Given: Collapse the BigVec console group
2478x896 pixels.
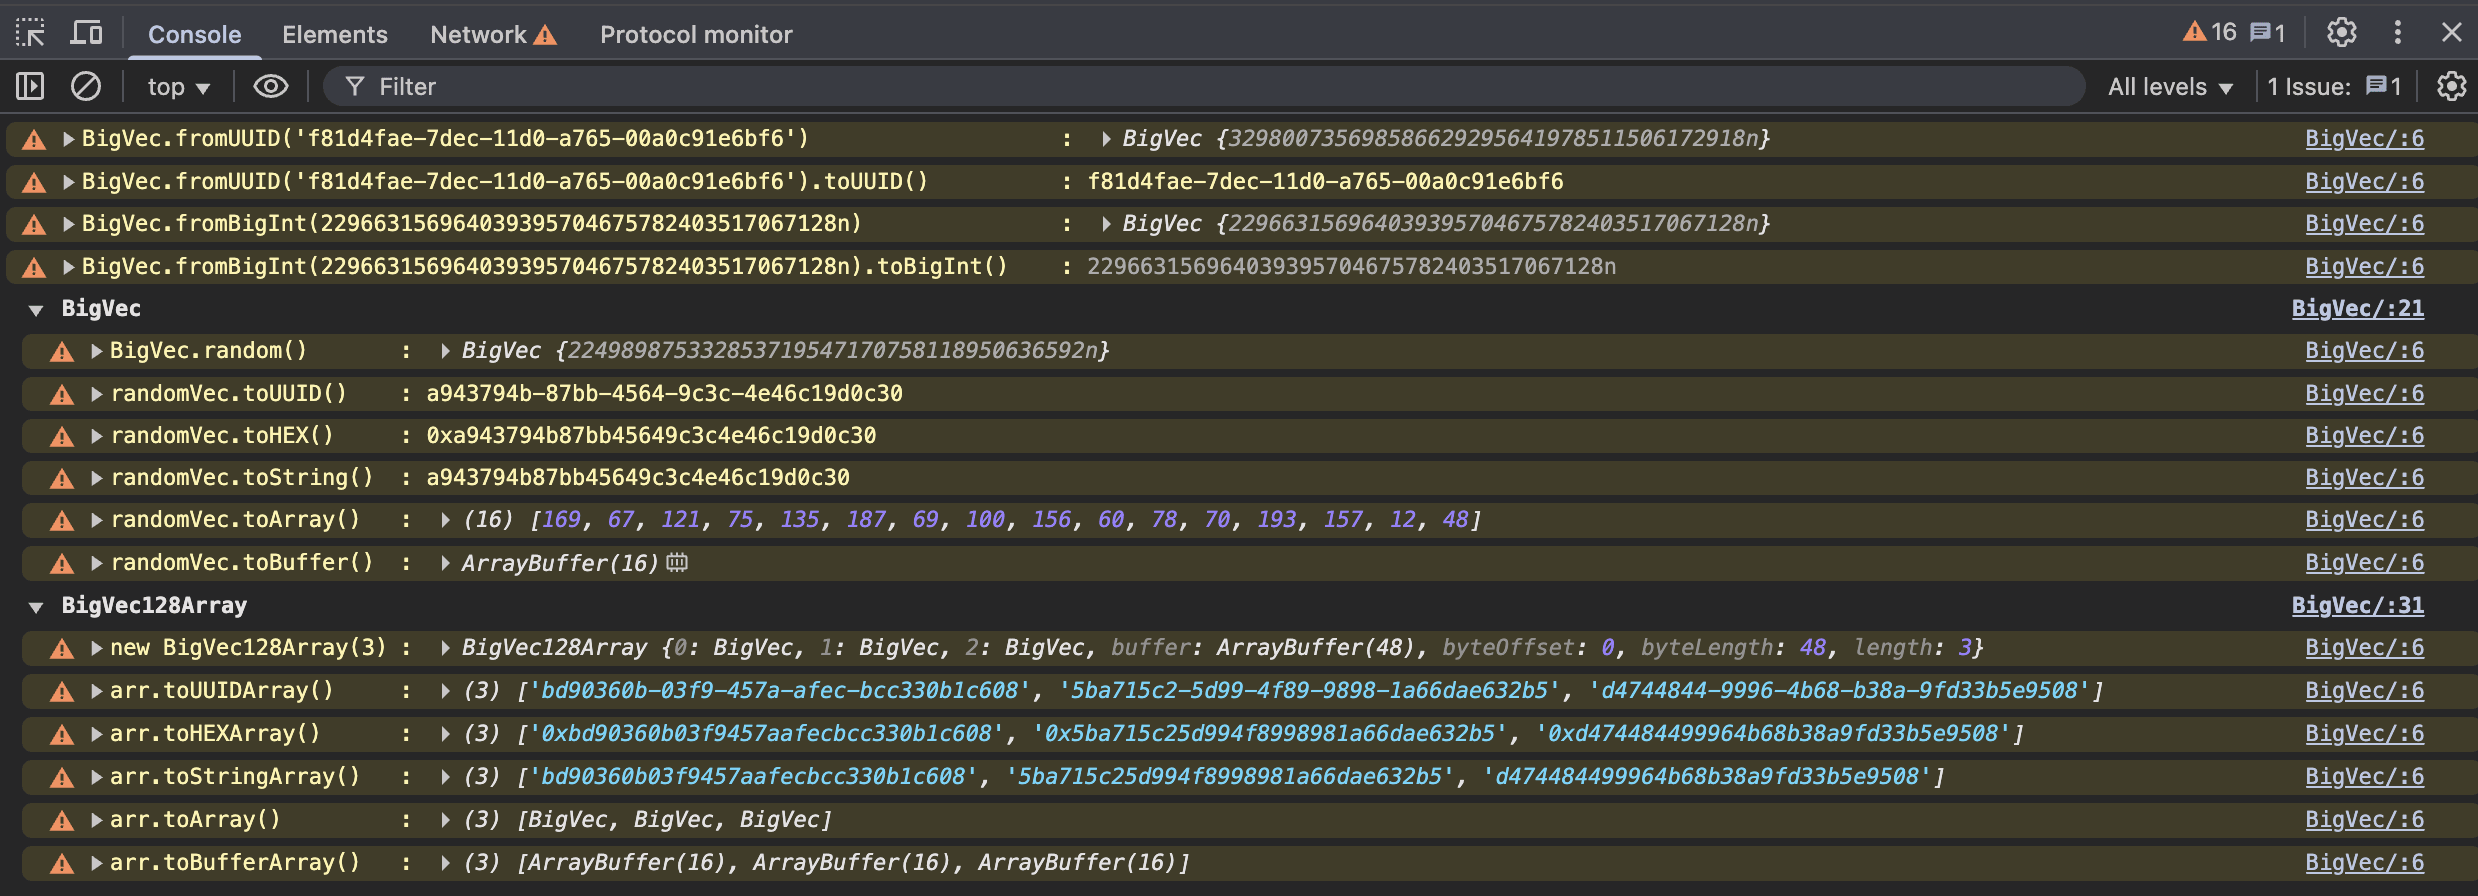Looking at the screenshot, I should tap(36, 309).
